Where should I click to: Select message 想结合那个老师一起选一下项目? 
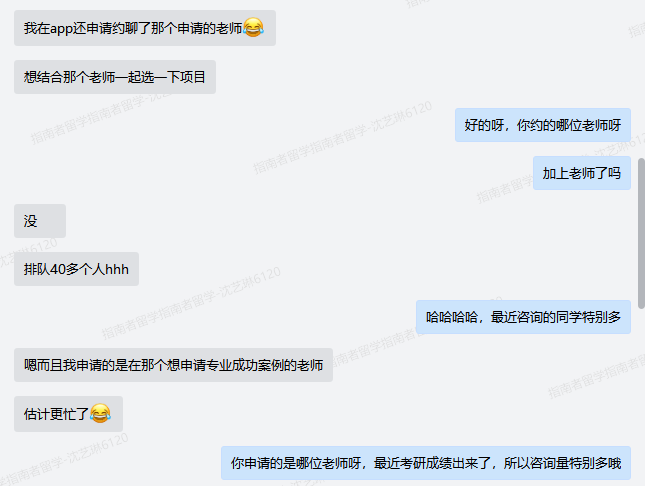(x=115, y=77)
